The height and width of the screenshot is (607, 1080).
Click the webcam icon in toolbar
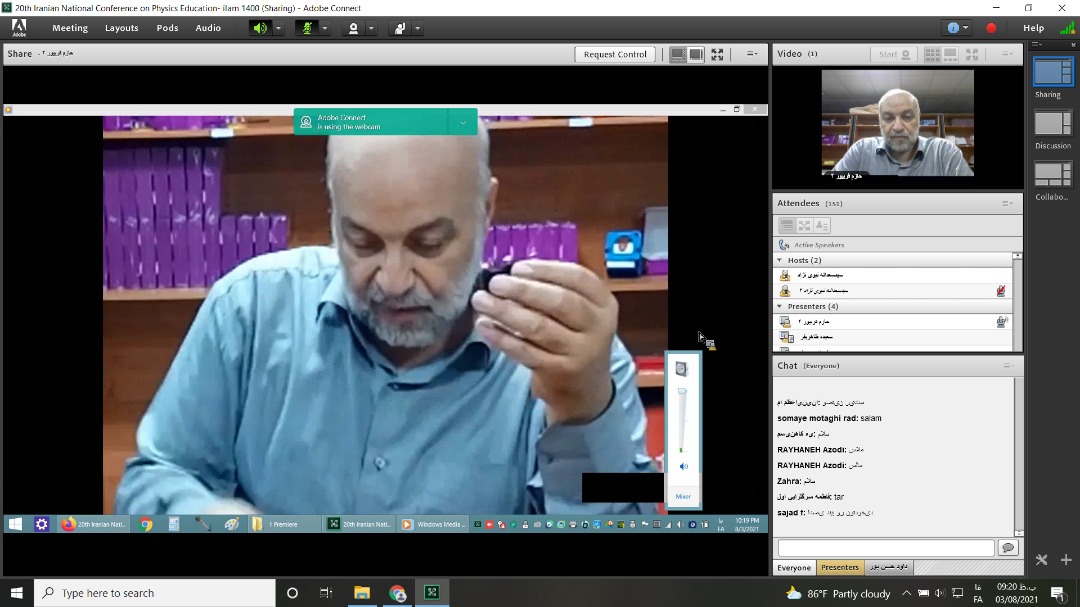click(x=353, y=28)
